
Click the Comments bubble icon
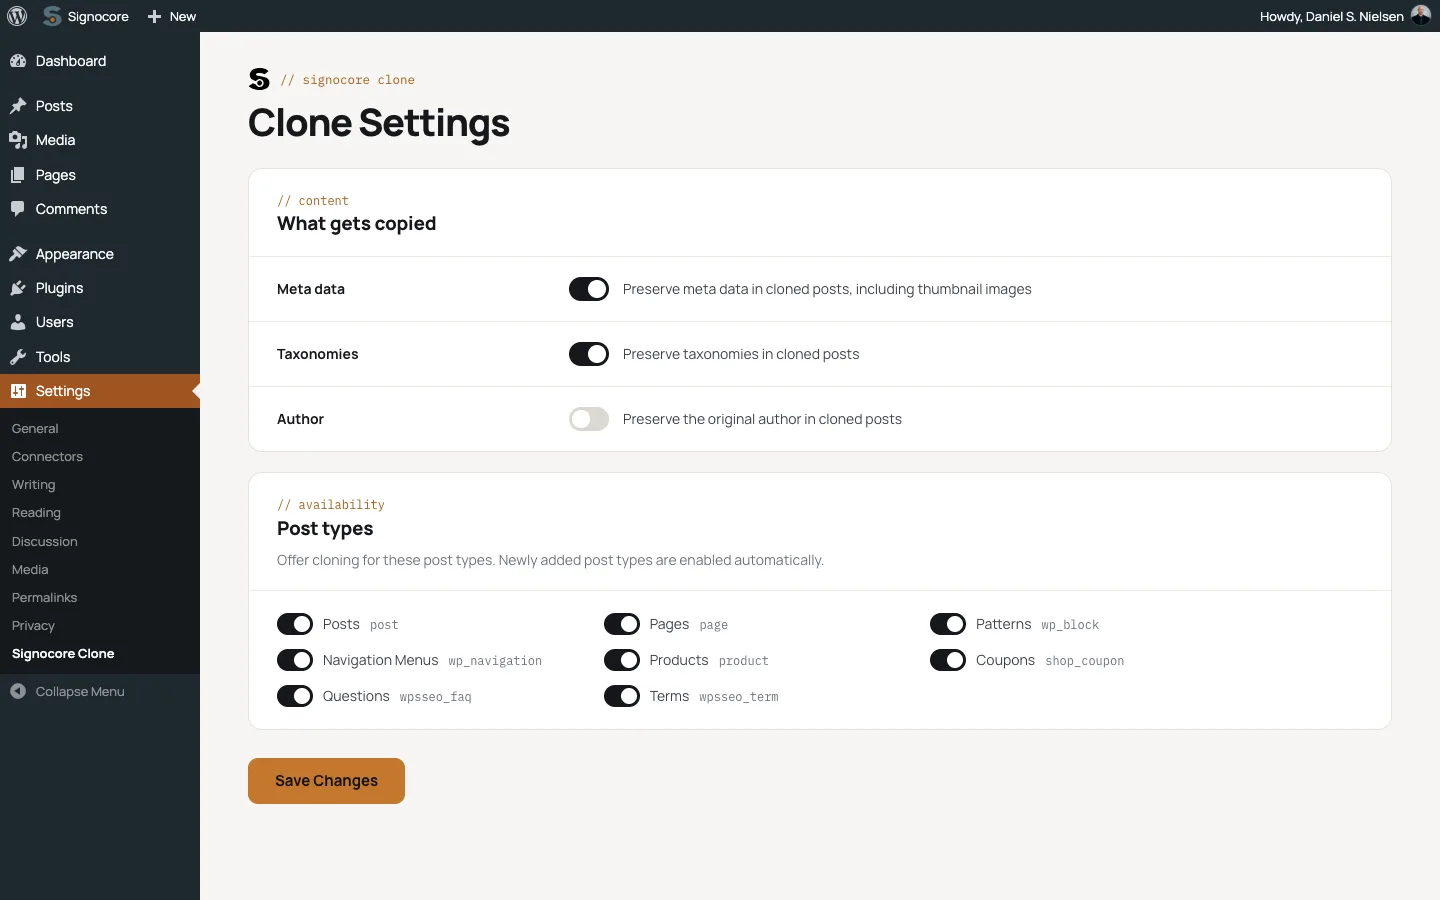(x=18, y=209)
